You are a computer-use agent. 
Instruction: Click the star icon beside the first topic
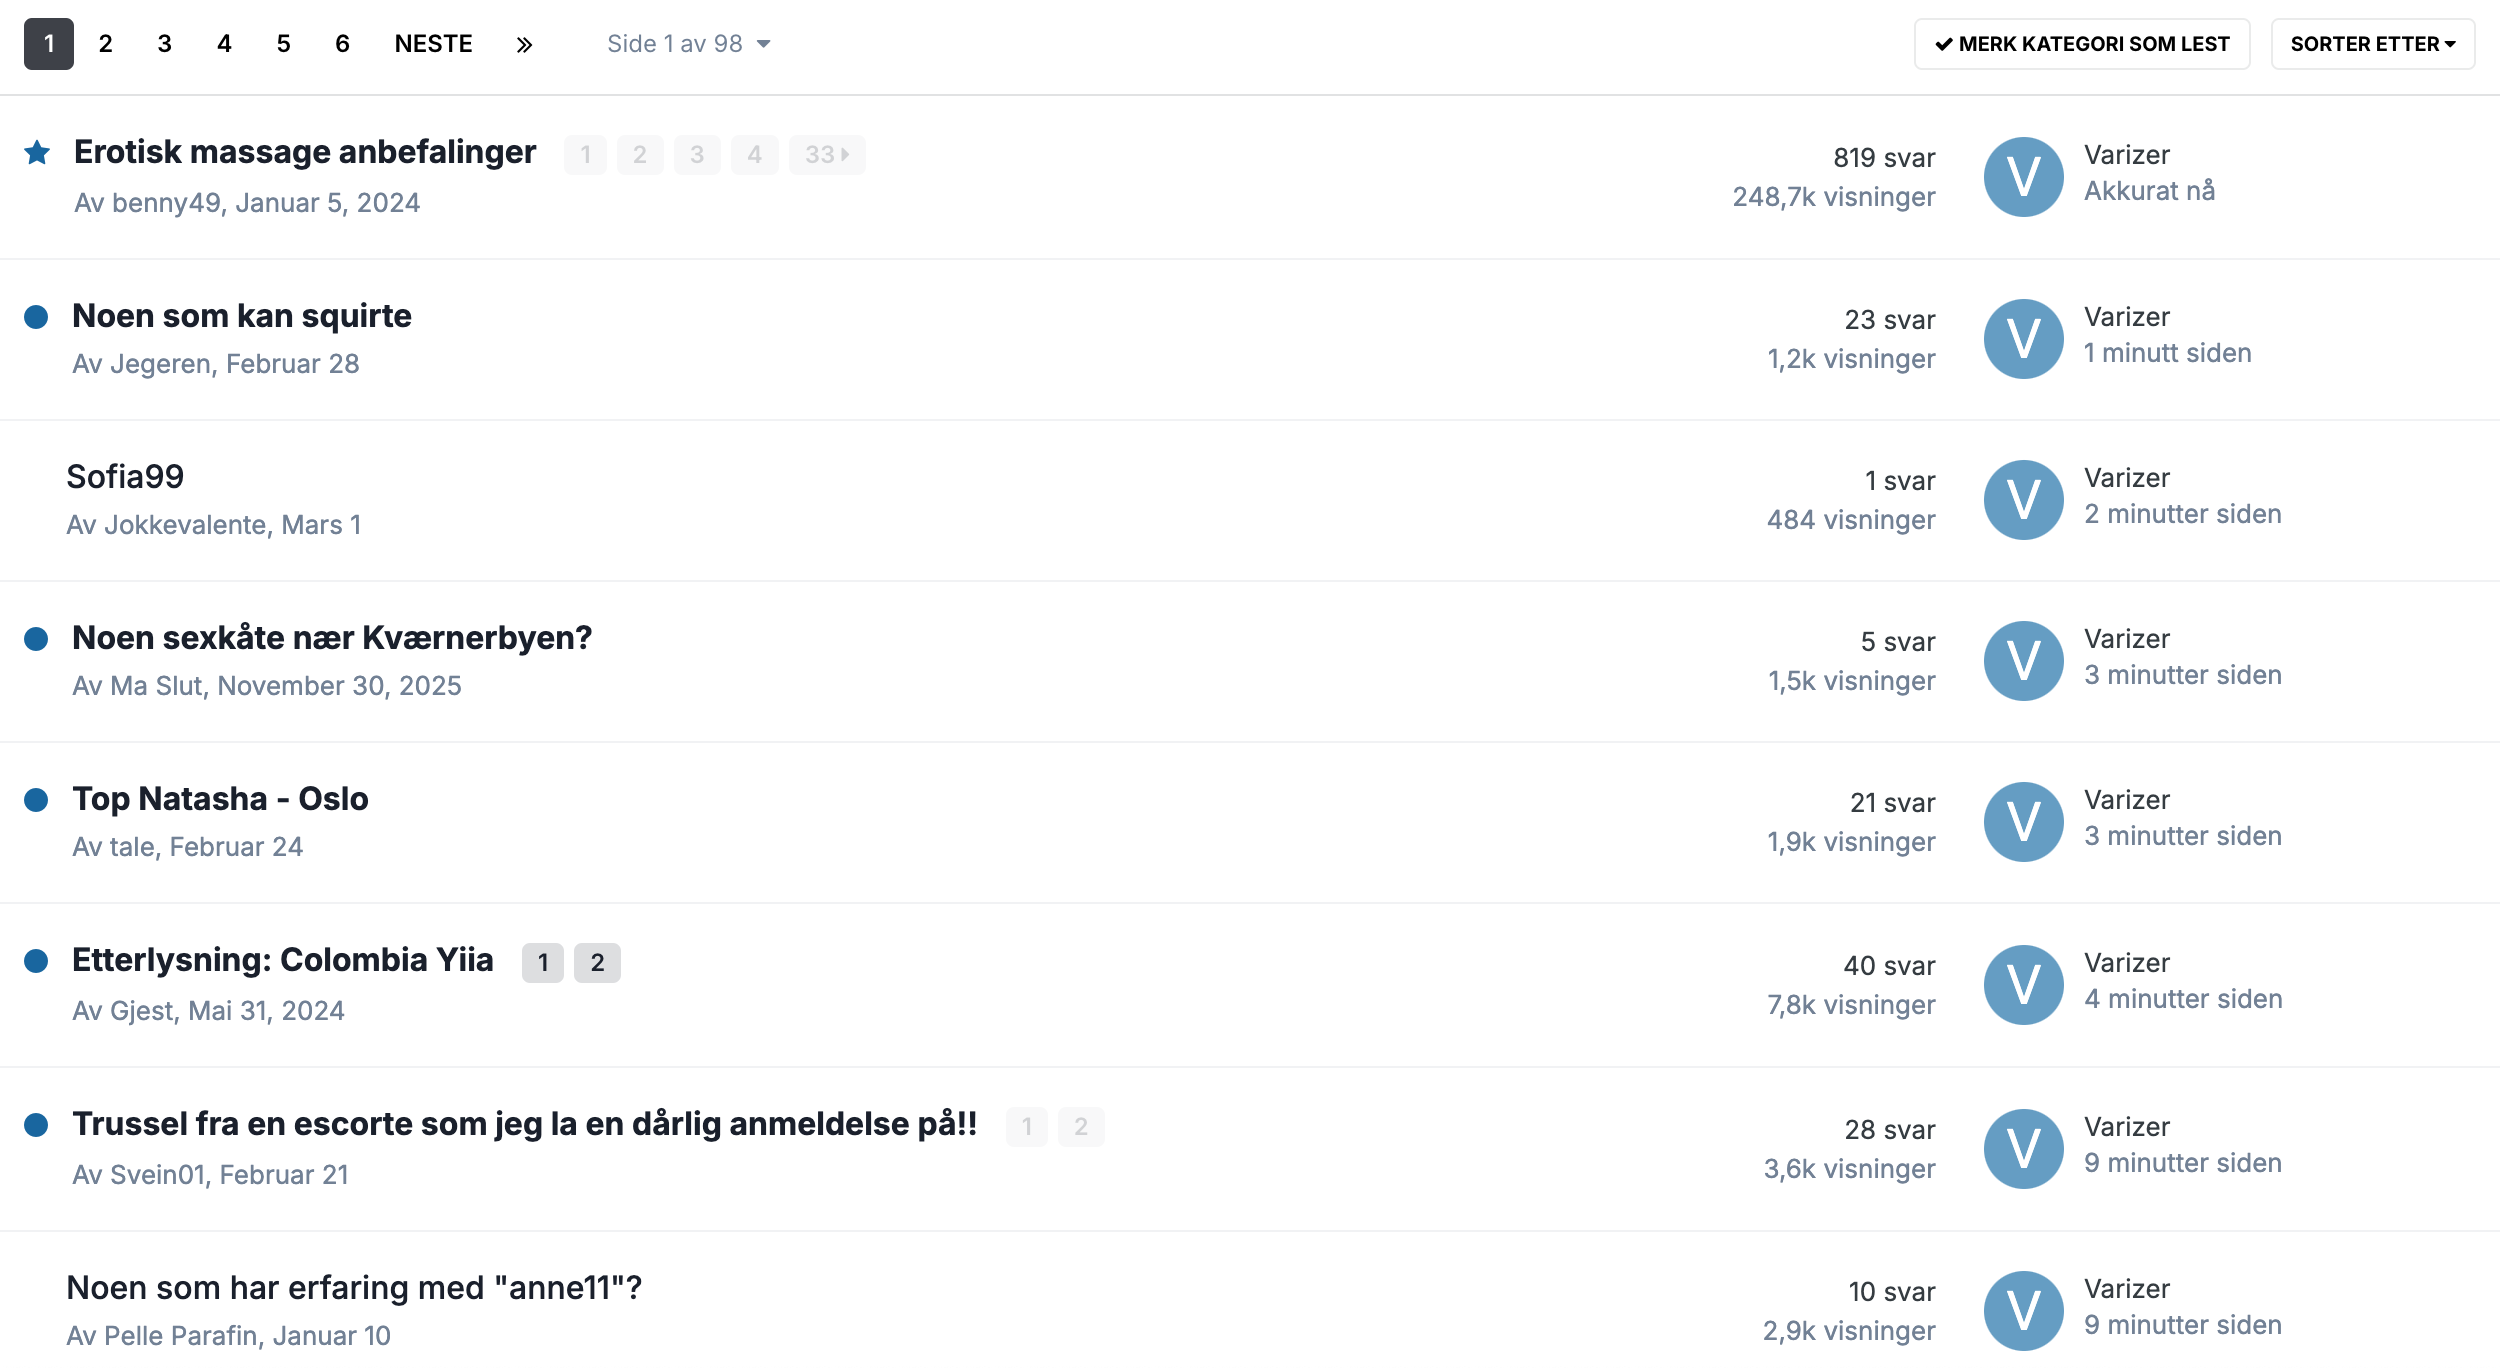click(x=37, y=153)
